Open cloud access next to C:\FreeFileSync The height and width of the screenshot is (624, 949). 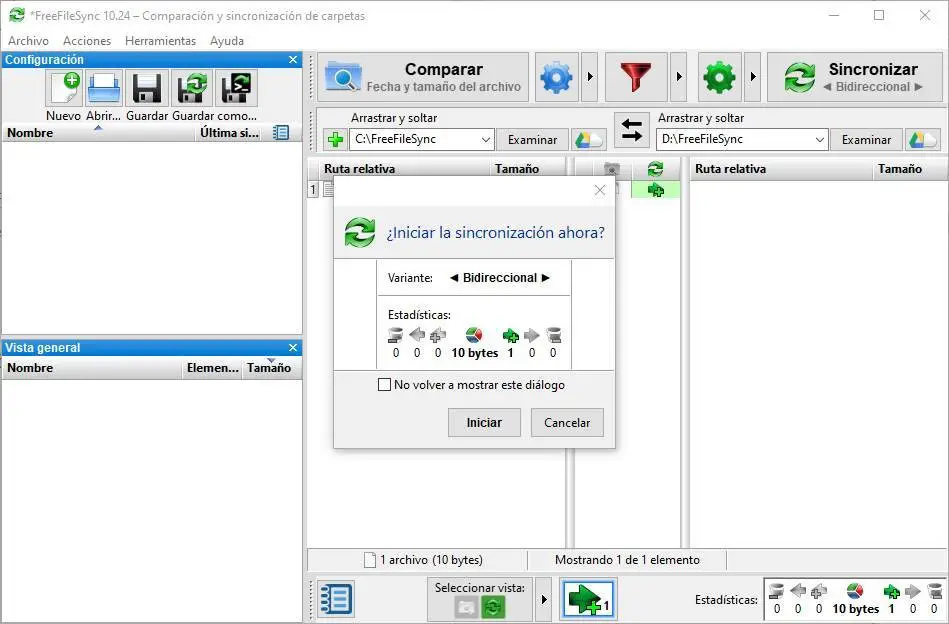[x=589, y=140]
